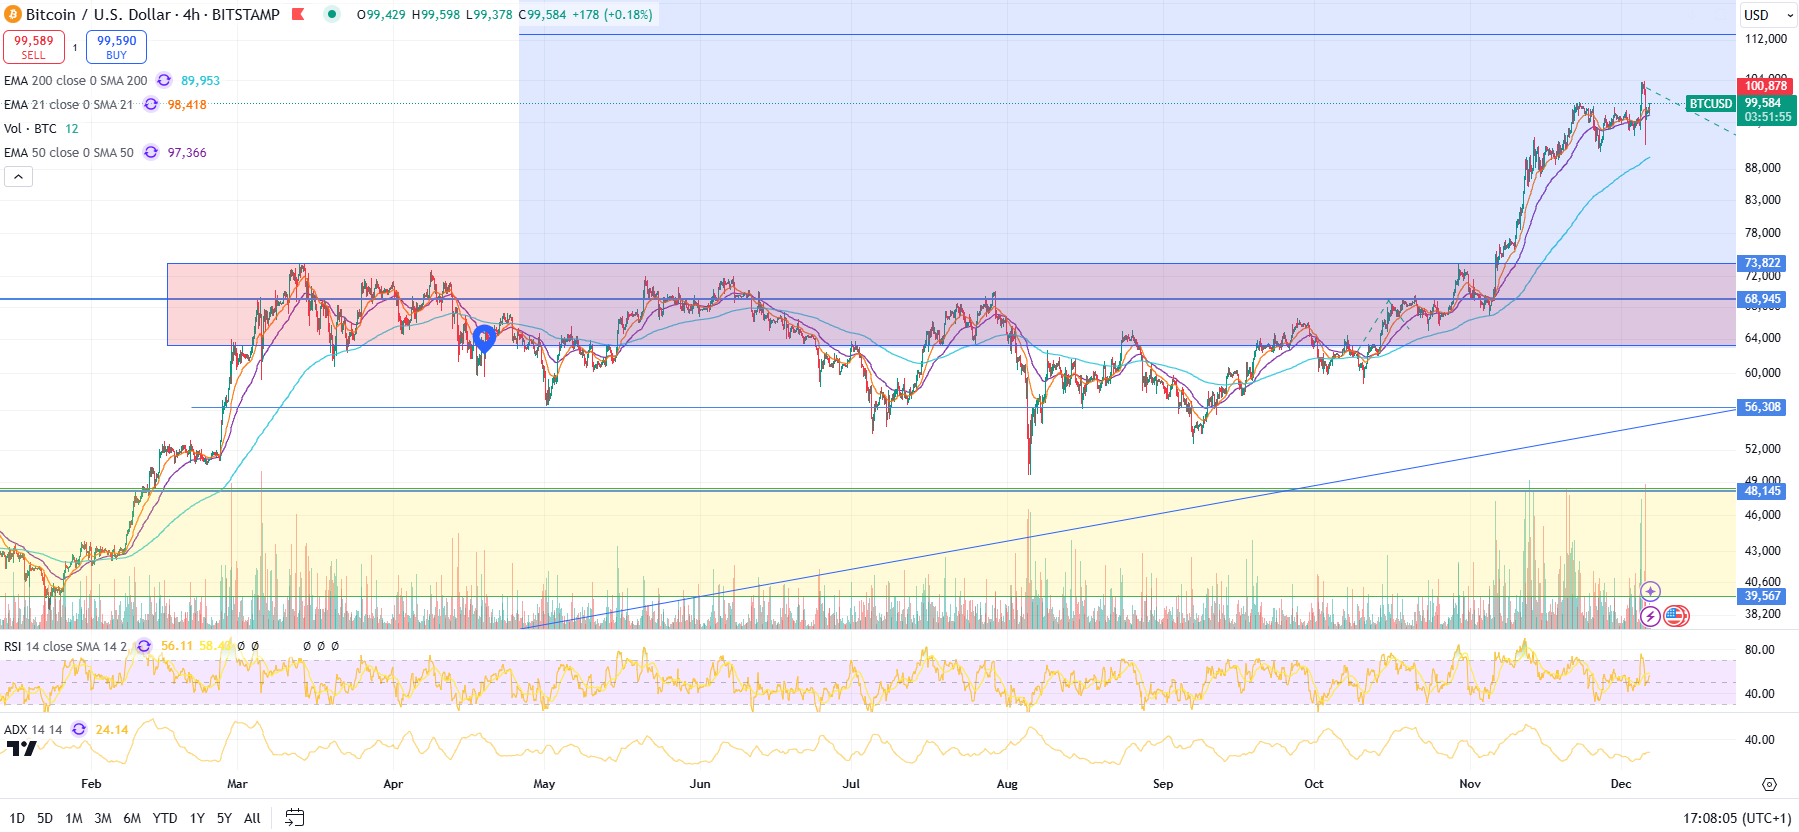Collapse the indicator legend with chevron
Viewport: 1799px width, 832px height.
pos(18,177)
